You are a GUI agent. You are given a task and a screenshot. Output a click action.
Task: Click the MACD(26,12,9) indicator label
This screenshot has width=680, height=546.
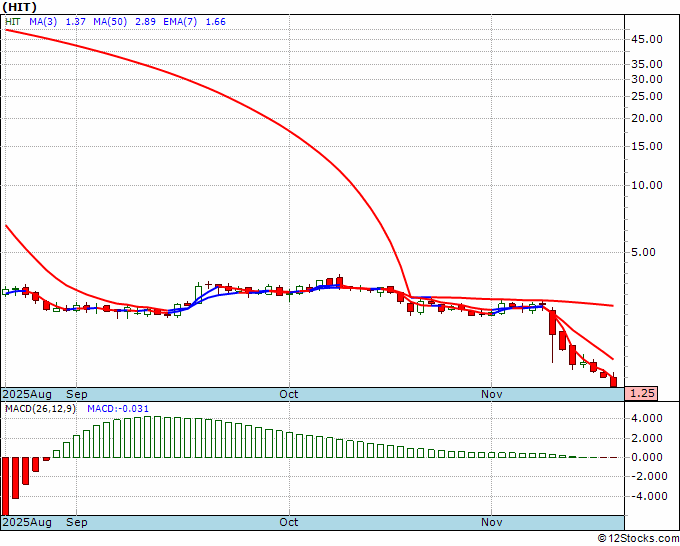[x=40, y=409]
